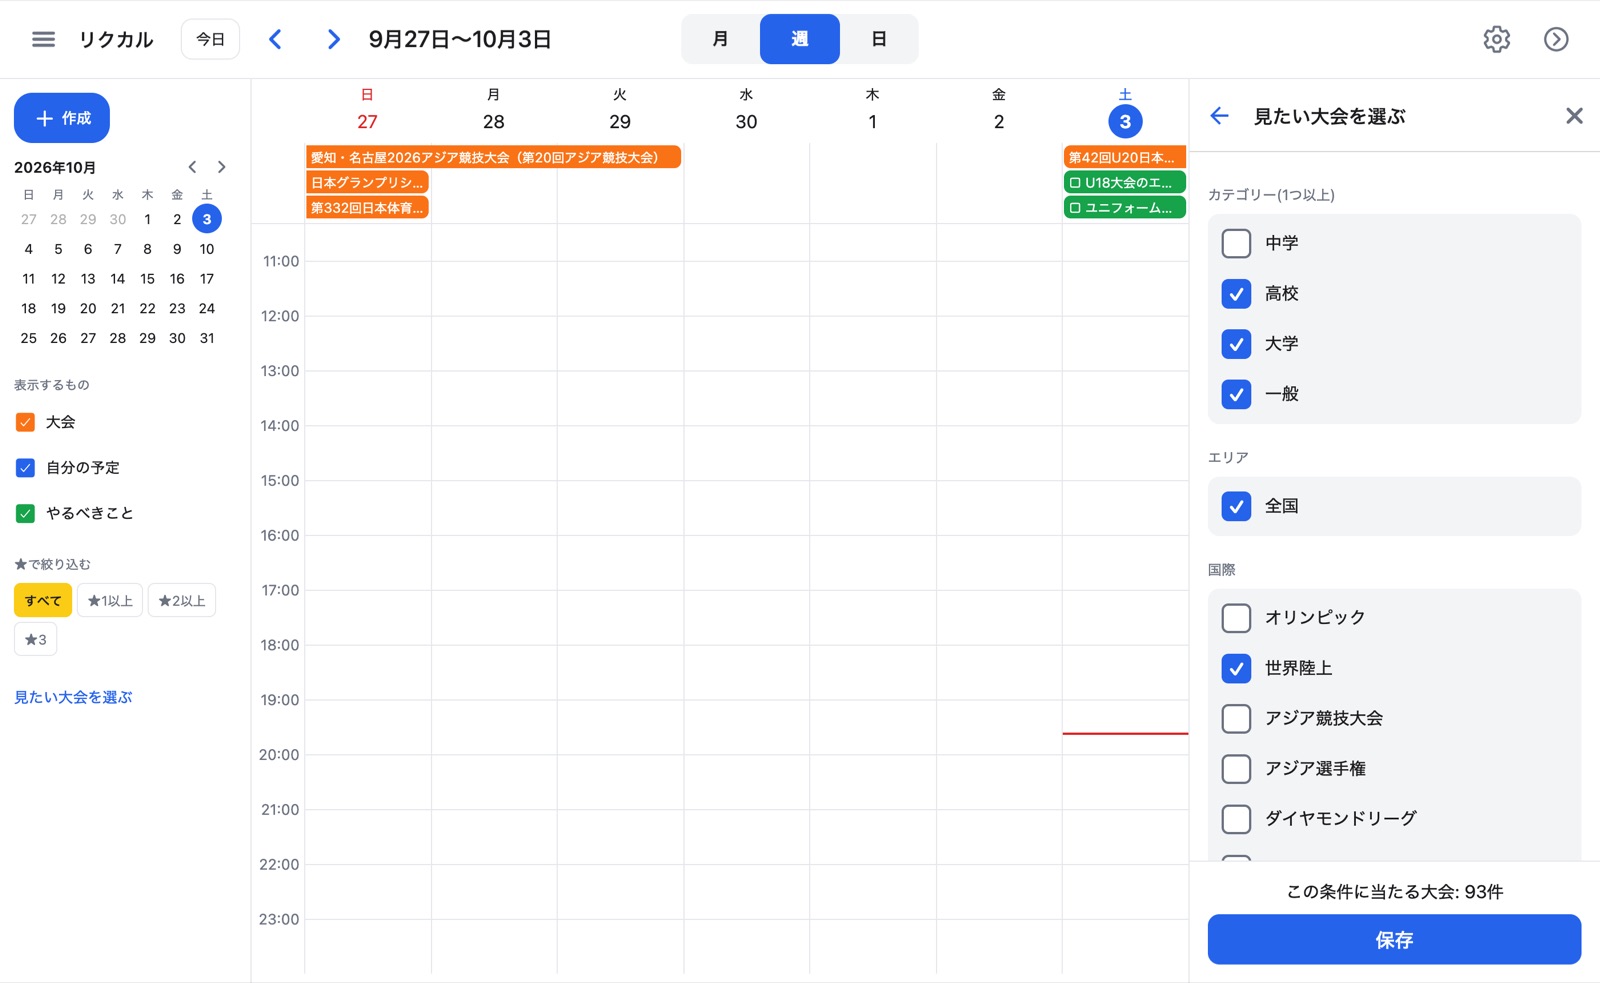The width and height of the screenshot is (1600, 983).
Task: Select すべて star filter
Action: coord(43,600)
